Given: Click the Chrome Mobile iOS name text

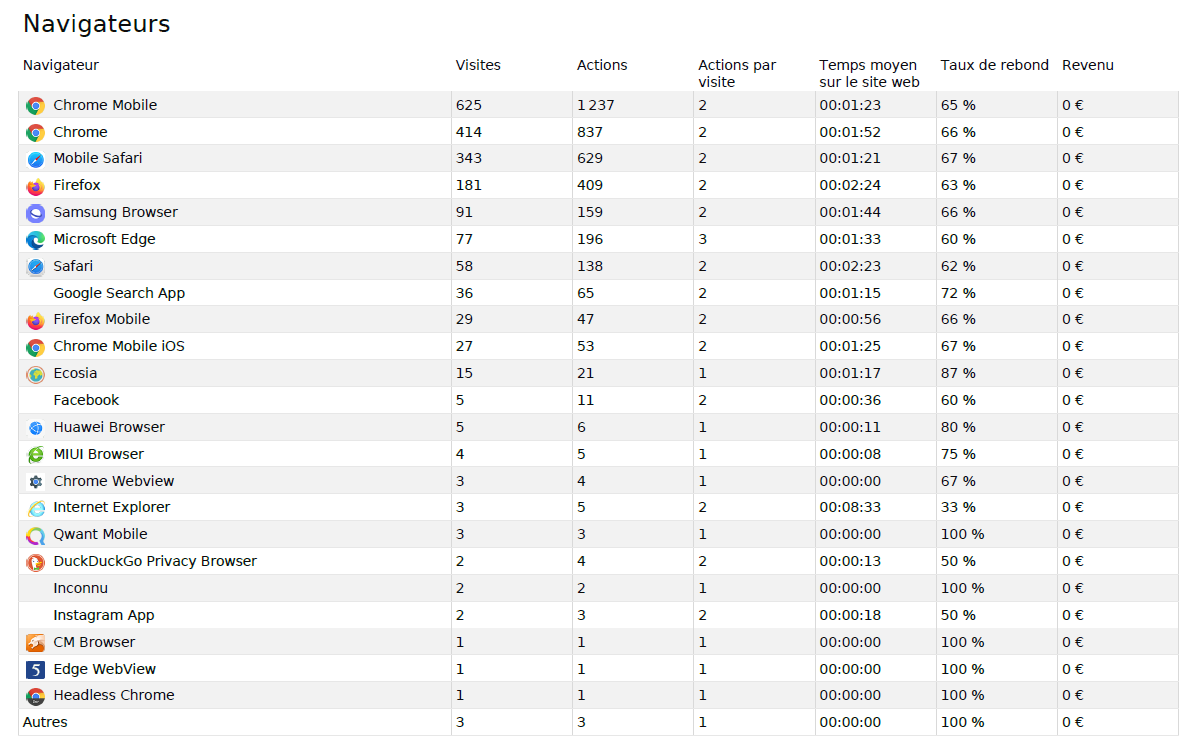Looking at the screenshot, I should [x=119, y=345].
